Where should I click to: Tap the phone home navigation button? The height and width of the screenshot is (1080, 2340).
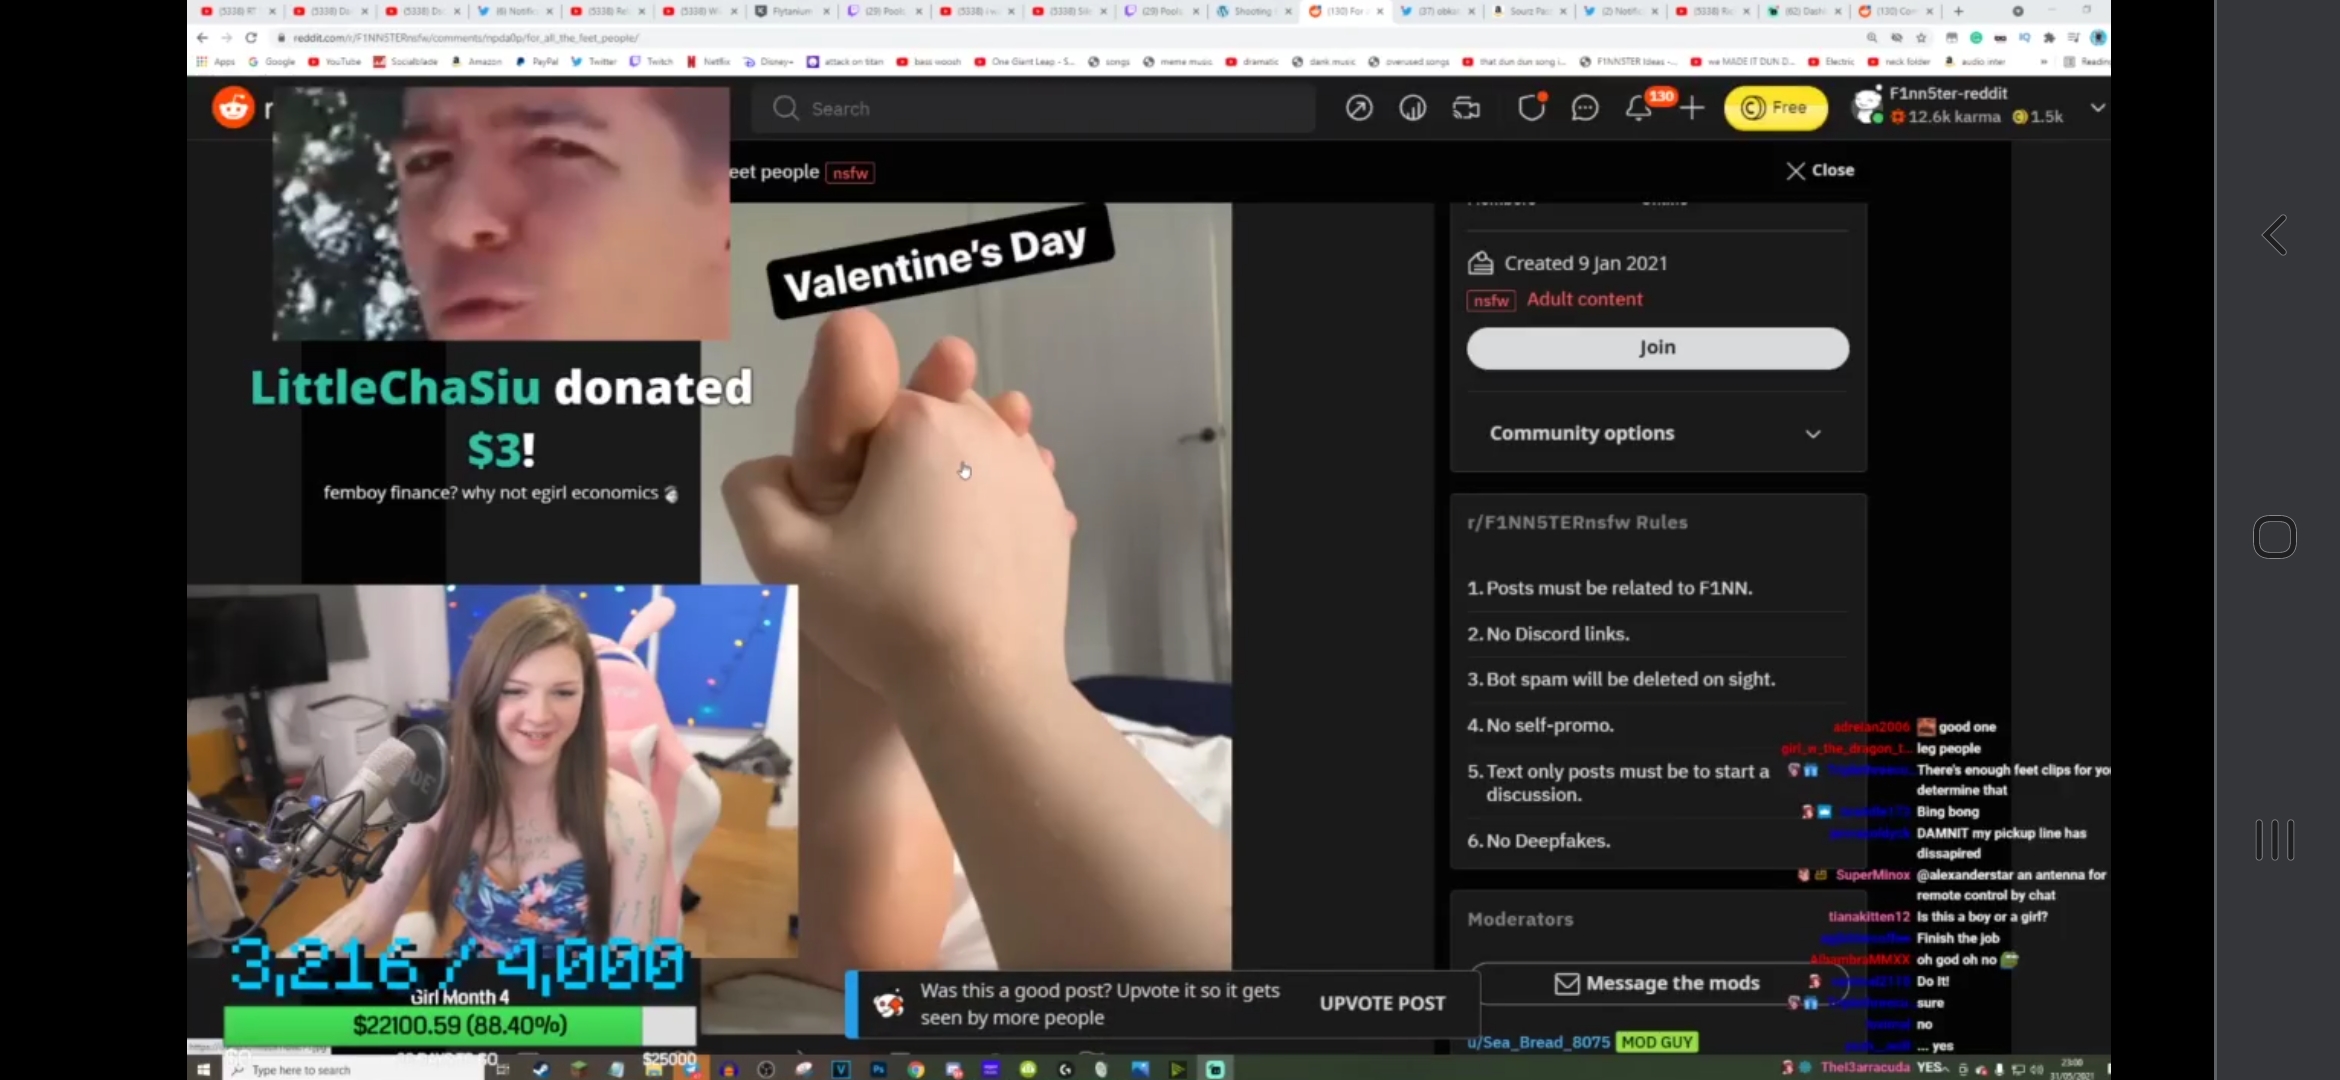(x=2275, y=537)
